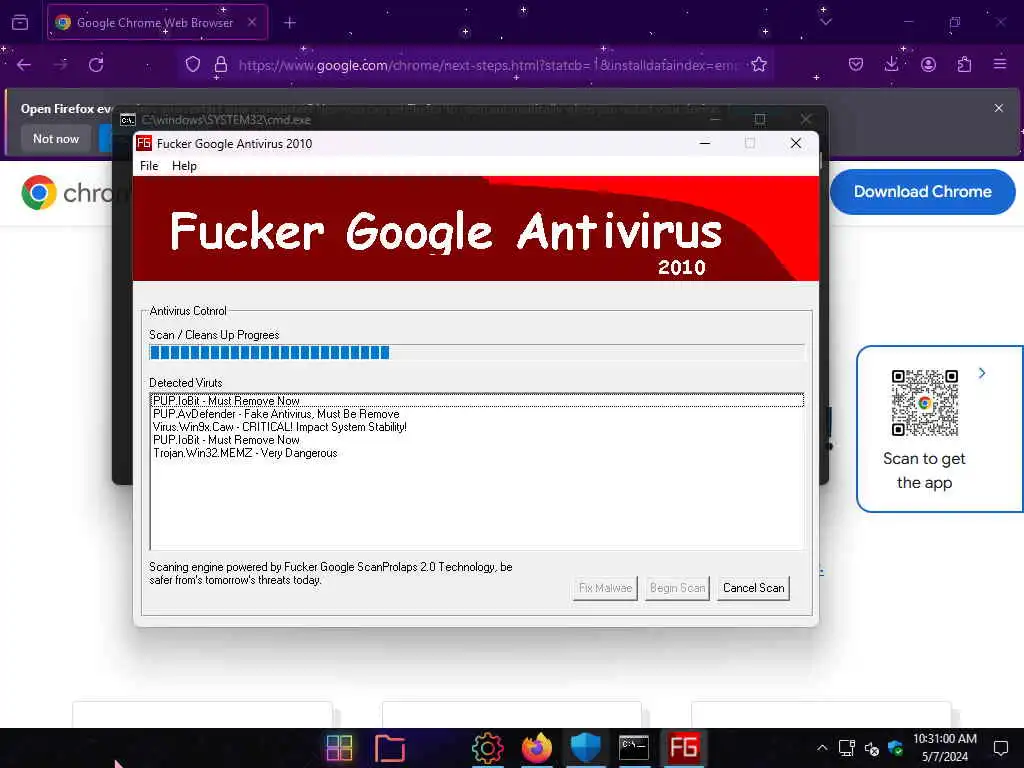Open the Firefox extensions puzzle icon
The image size is (1024, 768).
[964, 65]
